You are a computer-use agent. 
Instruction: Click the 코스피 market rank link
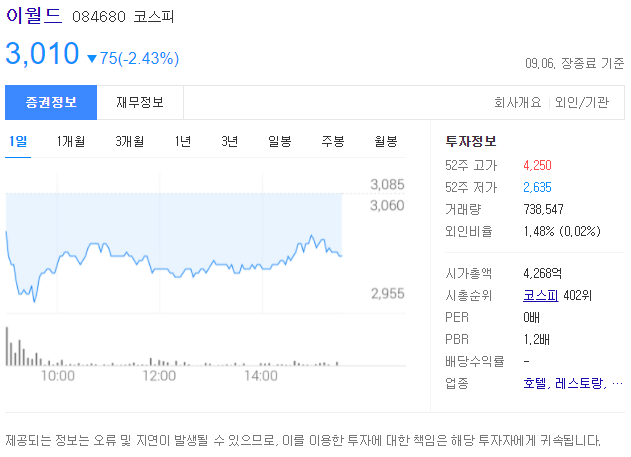coord(540,296)
